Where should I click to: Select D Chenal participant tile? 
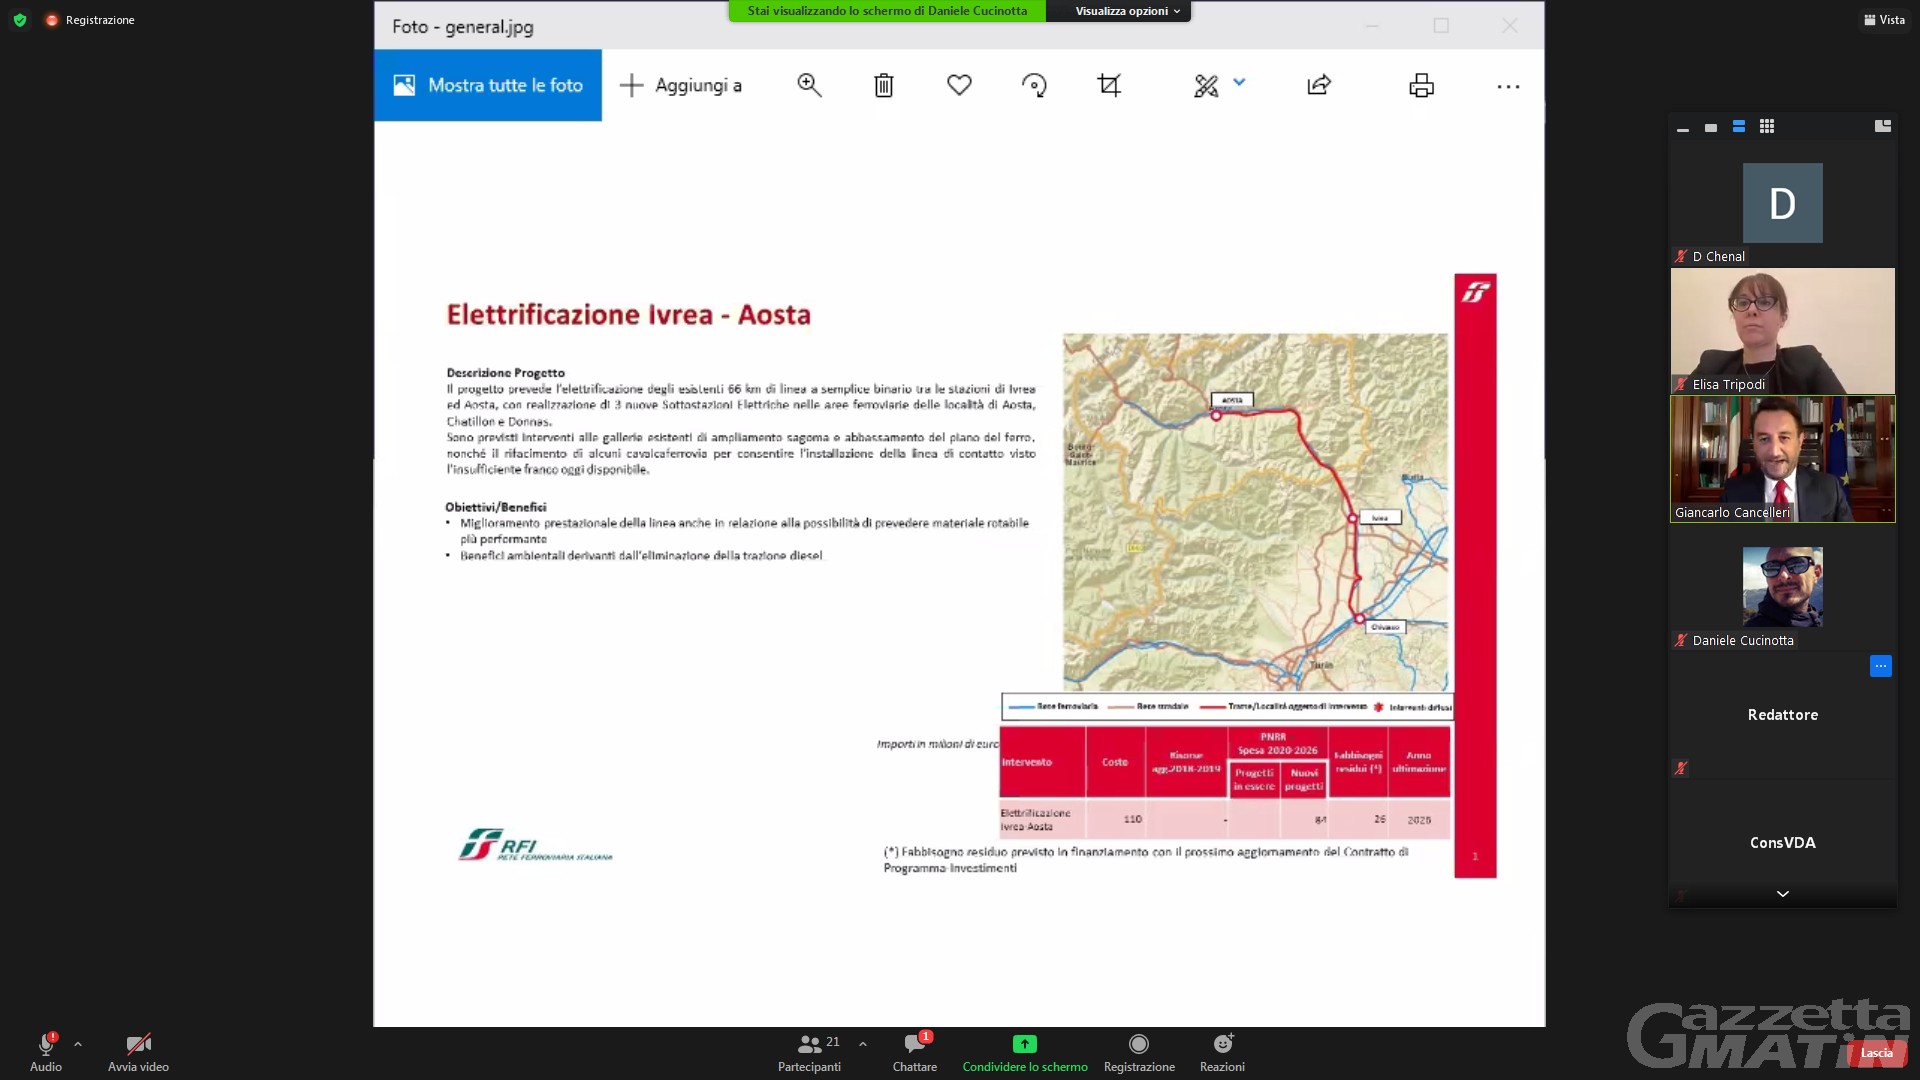[x=1783, y=203]
